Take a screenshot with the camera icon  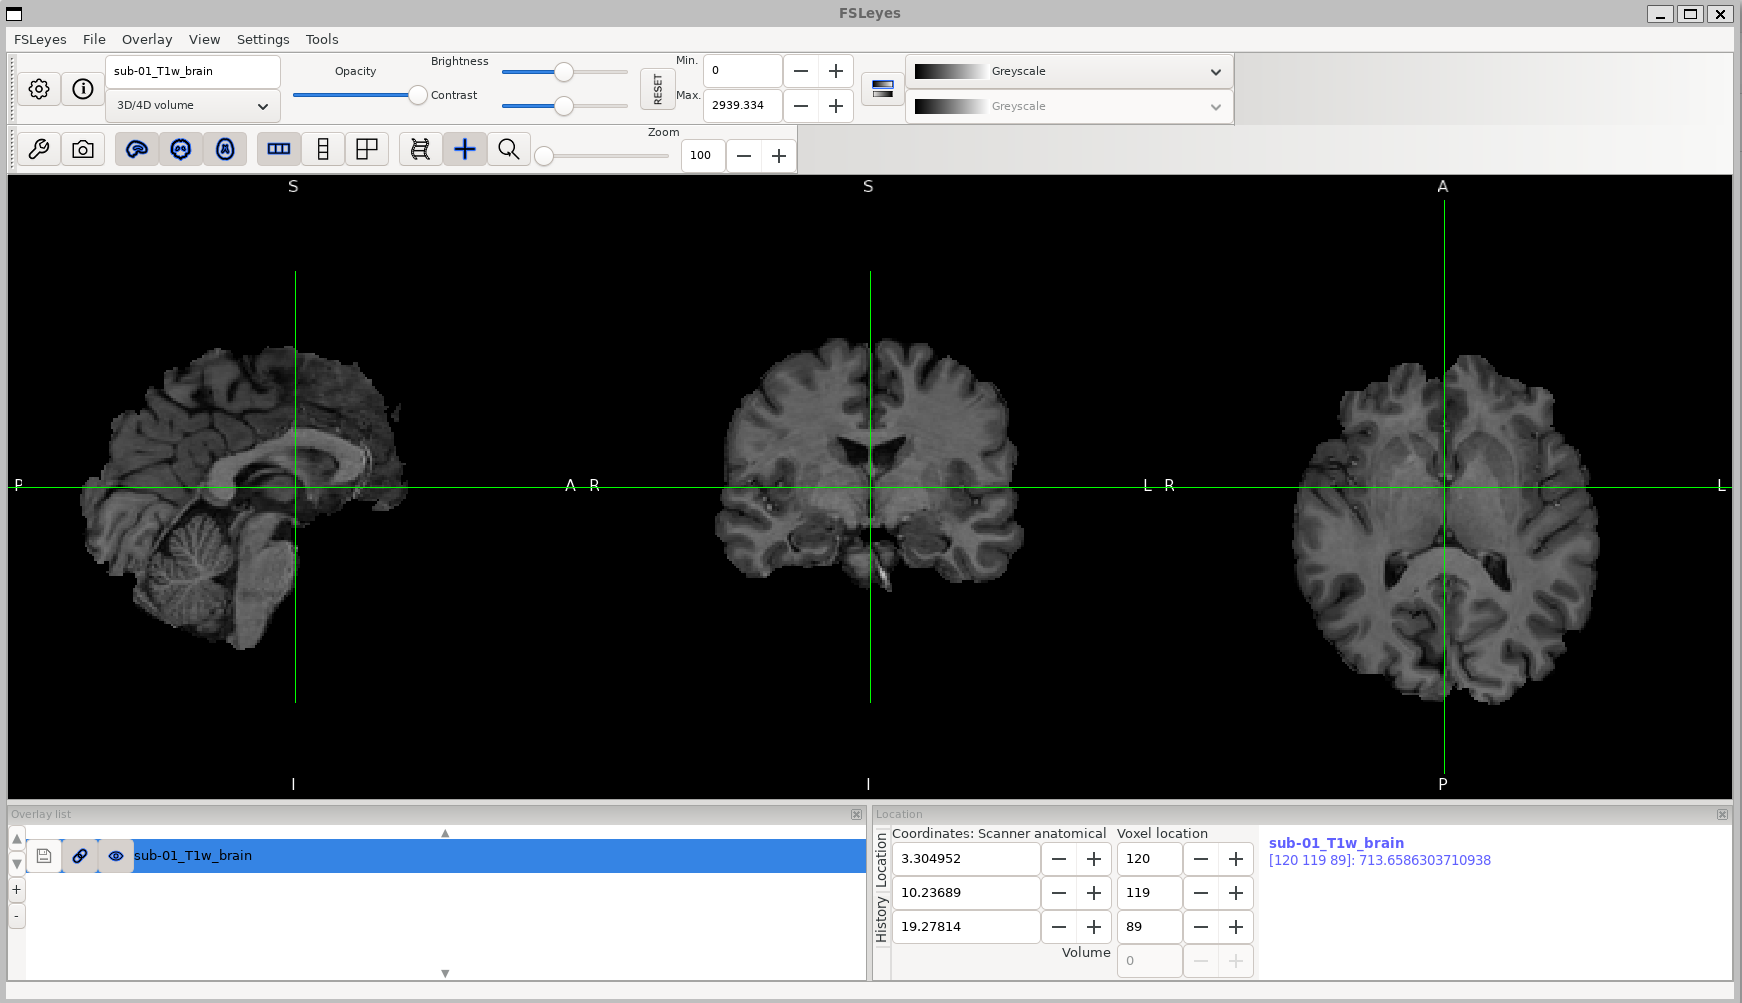[83, 149]
